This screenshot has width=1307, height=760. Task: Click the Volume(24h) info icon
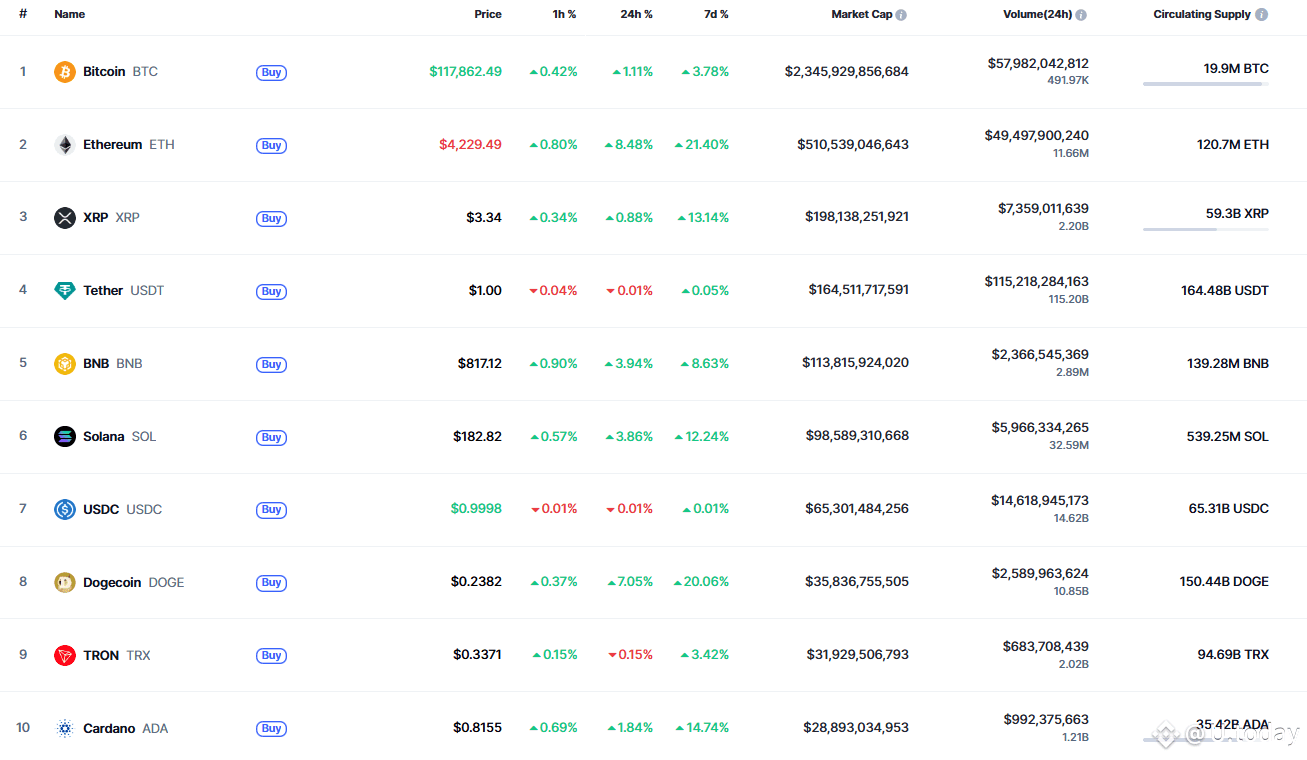pos(1081,15)
